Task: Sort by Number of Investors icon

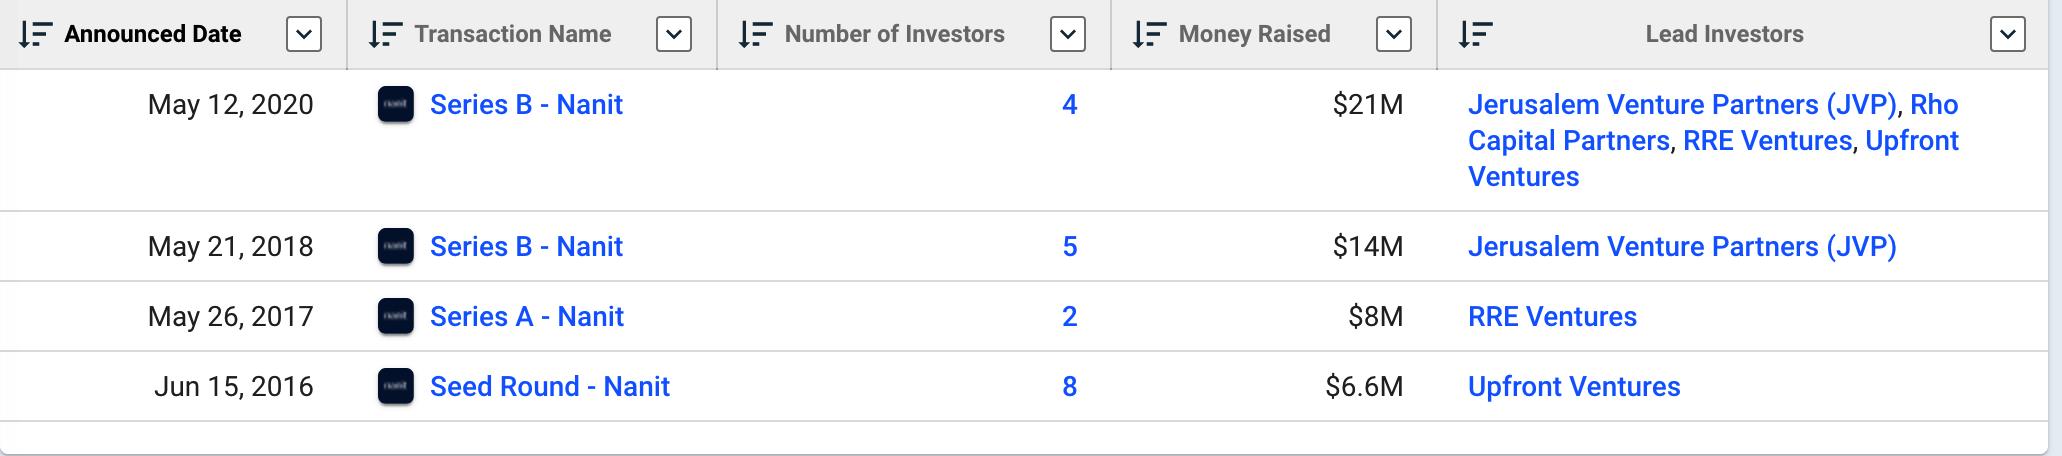Action: (x=756, y=34)
